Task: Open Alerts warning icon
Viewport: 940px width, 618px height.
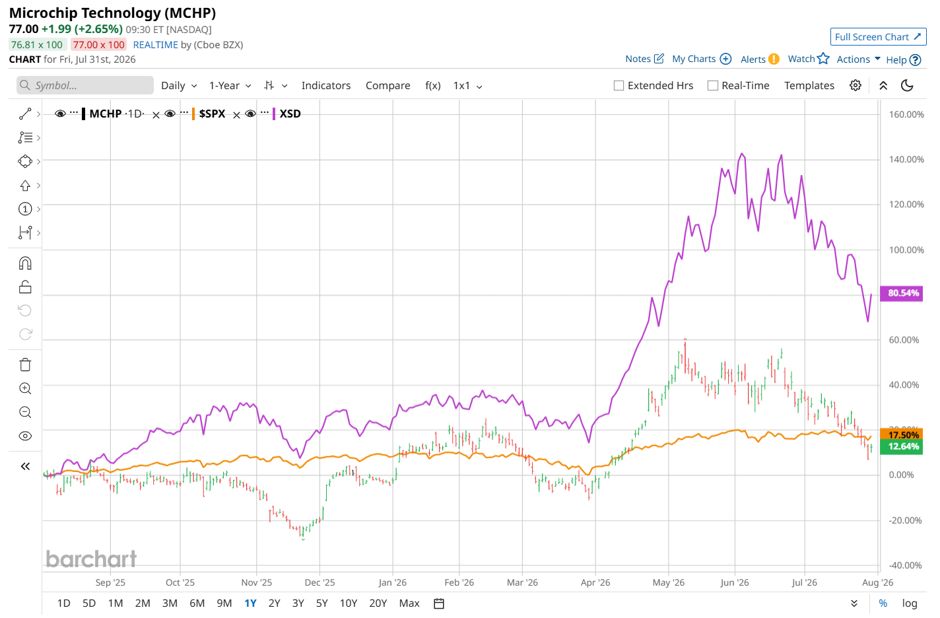Action: (x=773, y=59)
